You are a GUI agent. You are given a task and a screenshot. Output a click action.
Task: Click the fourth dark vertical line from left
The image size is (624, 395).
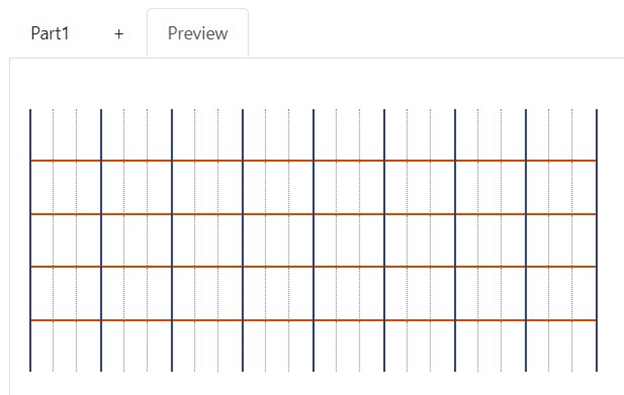tap(243, 240)
